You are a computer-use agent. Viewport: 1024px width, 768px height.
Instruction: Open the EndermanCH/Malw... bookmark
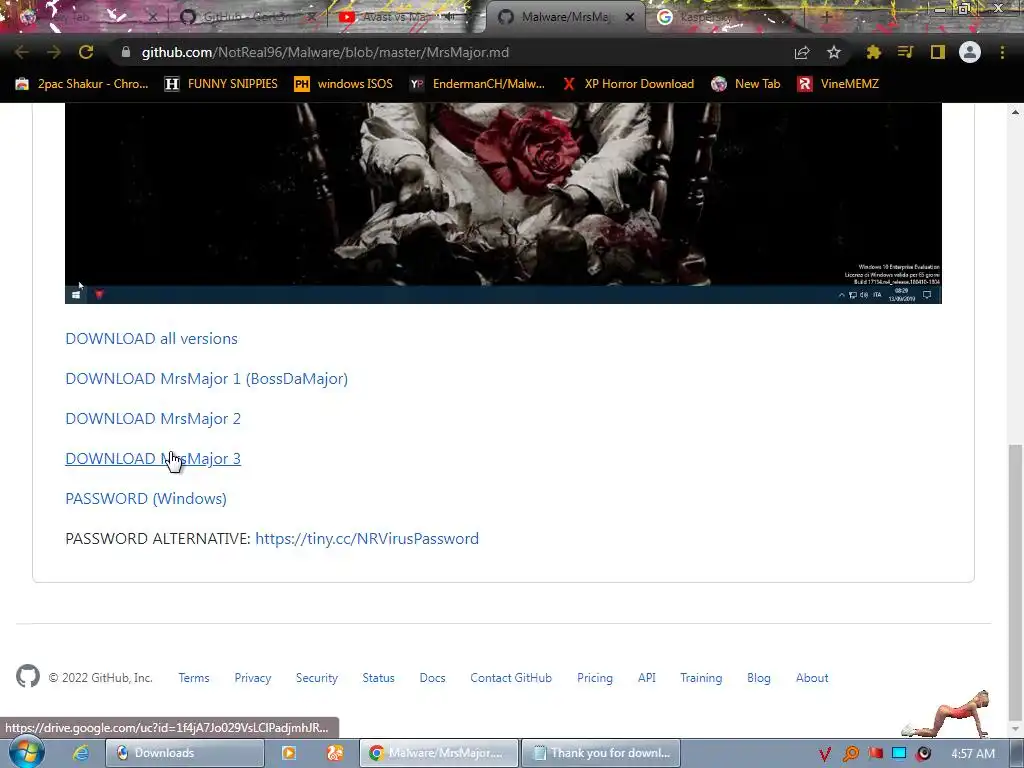(477, 84)
